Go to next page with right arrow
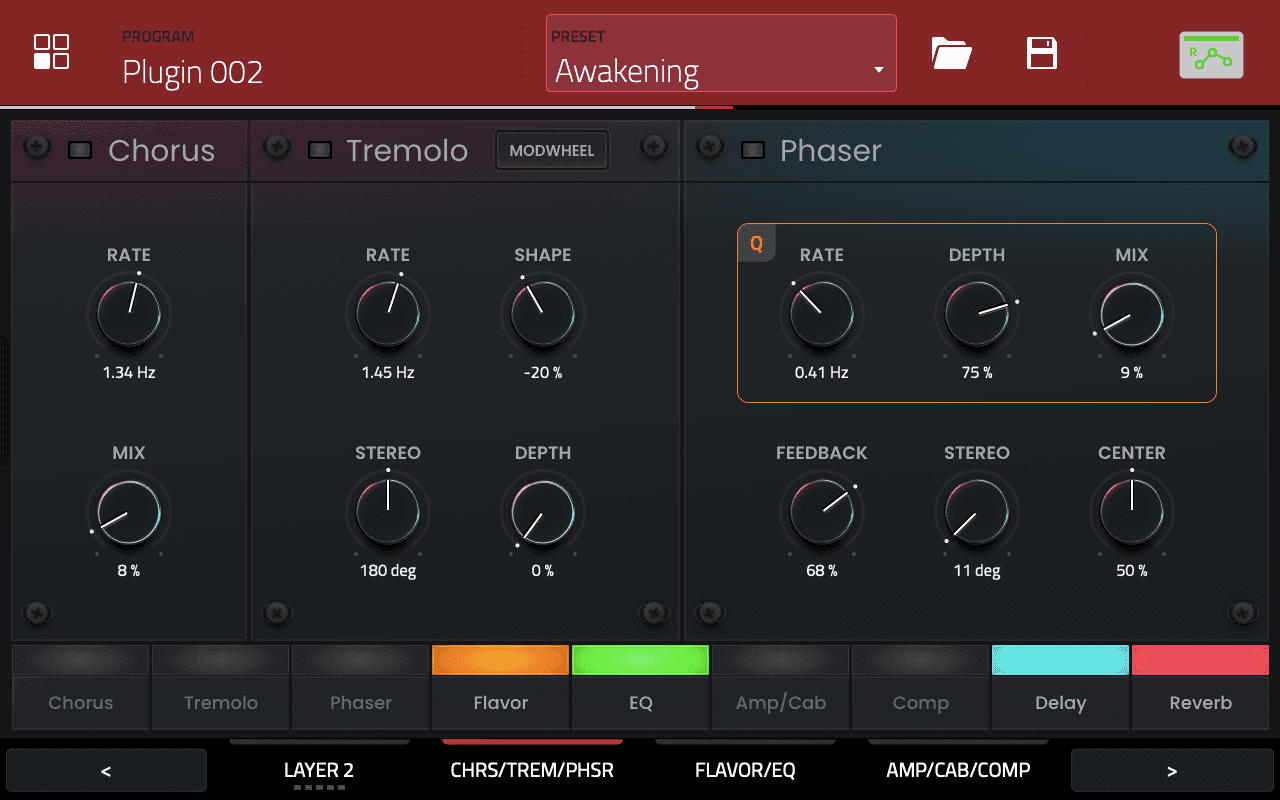The image size is (1280, 800). (x=1171, y=771)
